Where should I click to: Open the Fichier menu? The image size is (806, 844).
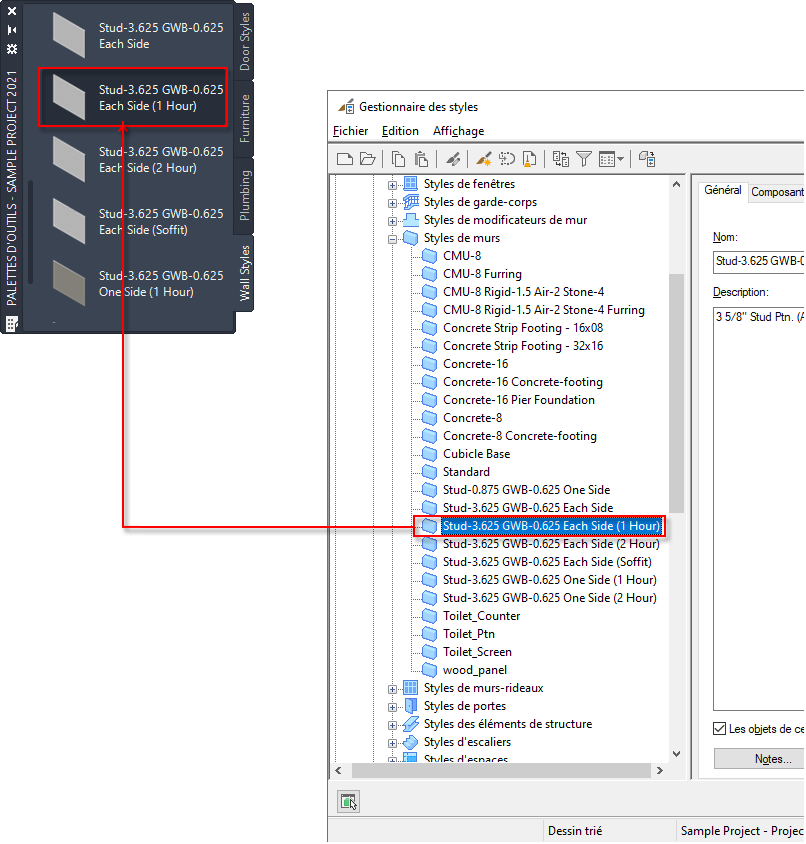(x=351, y=131)
